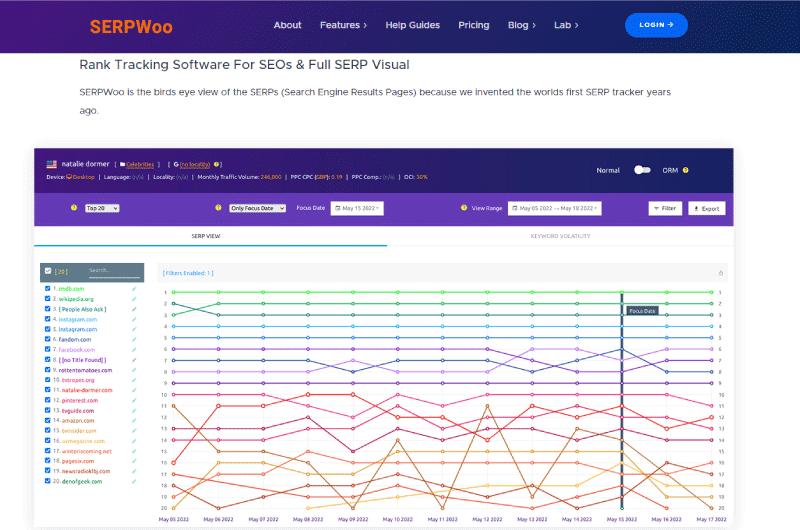
Task: Click the pencil edit icon for tvguide.com
Action: click(134, 411)
